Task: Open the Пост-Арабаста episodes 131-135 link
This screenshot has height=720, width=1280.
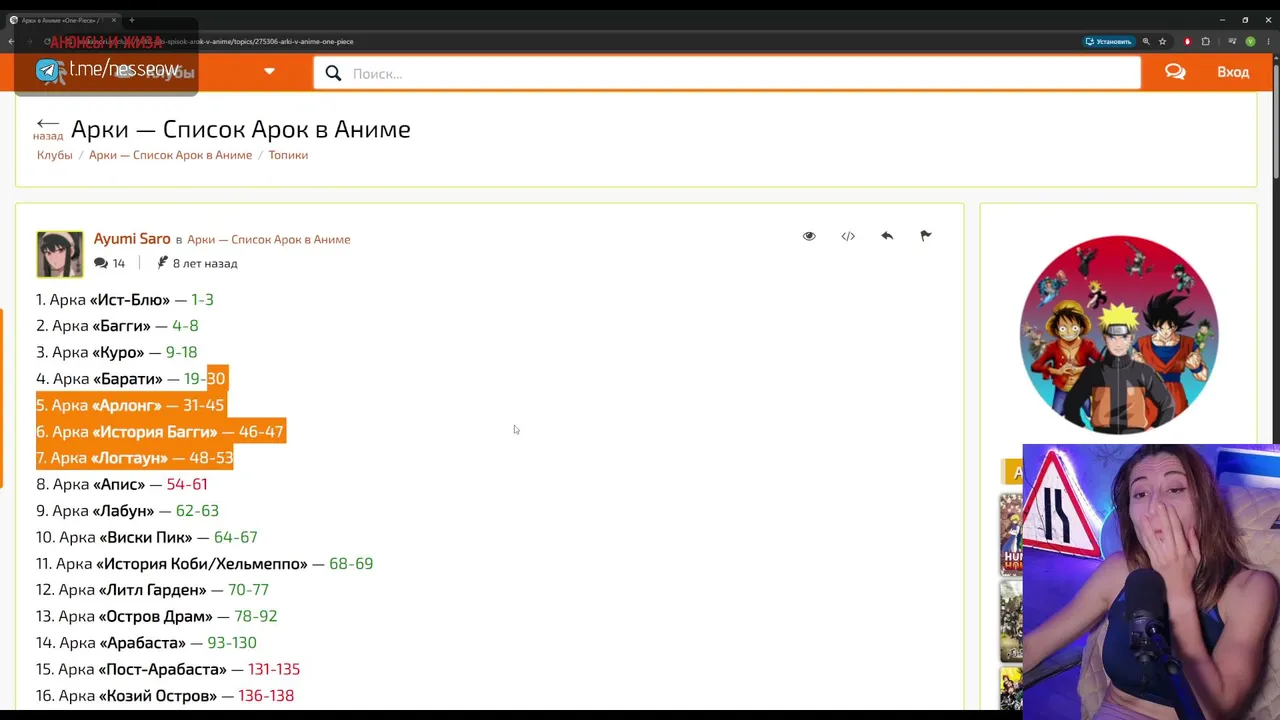Action: [274, 670]
